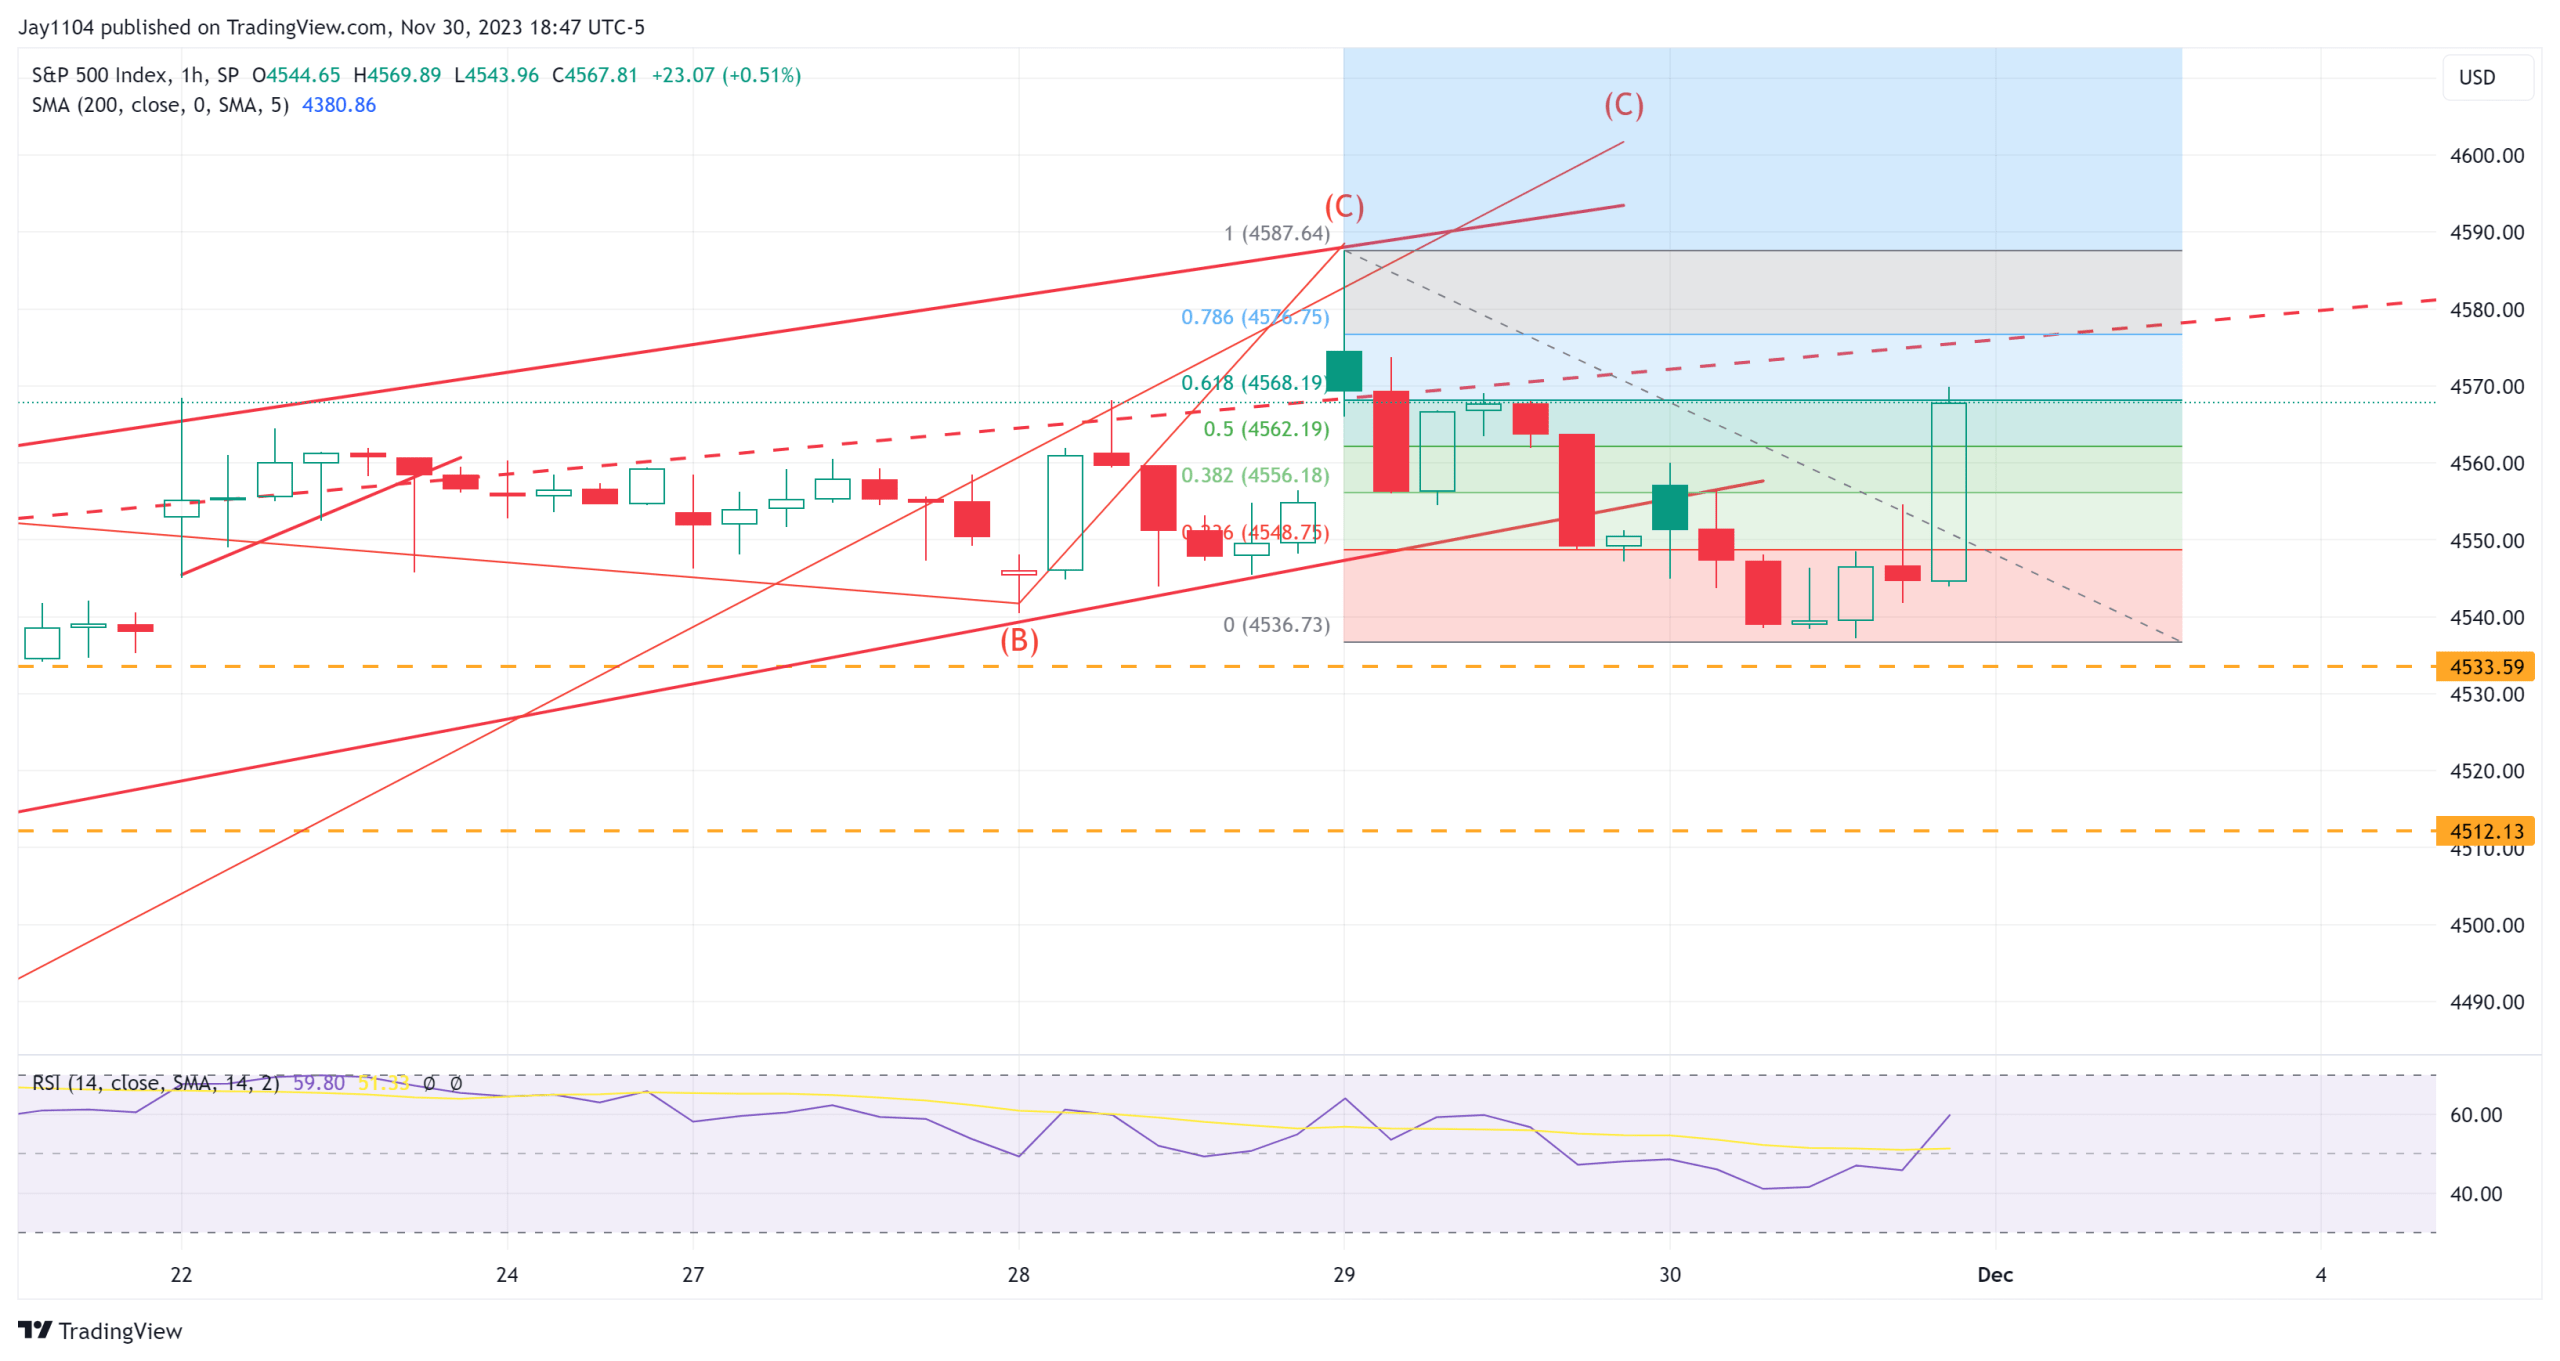
Task: Click the 22 date label on time axis
Action: pos(181,1275)
